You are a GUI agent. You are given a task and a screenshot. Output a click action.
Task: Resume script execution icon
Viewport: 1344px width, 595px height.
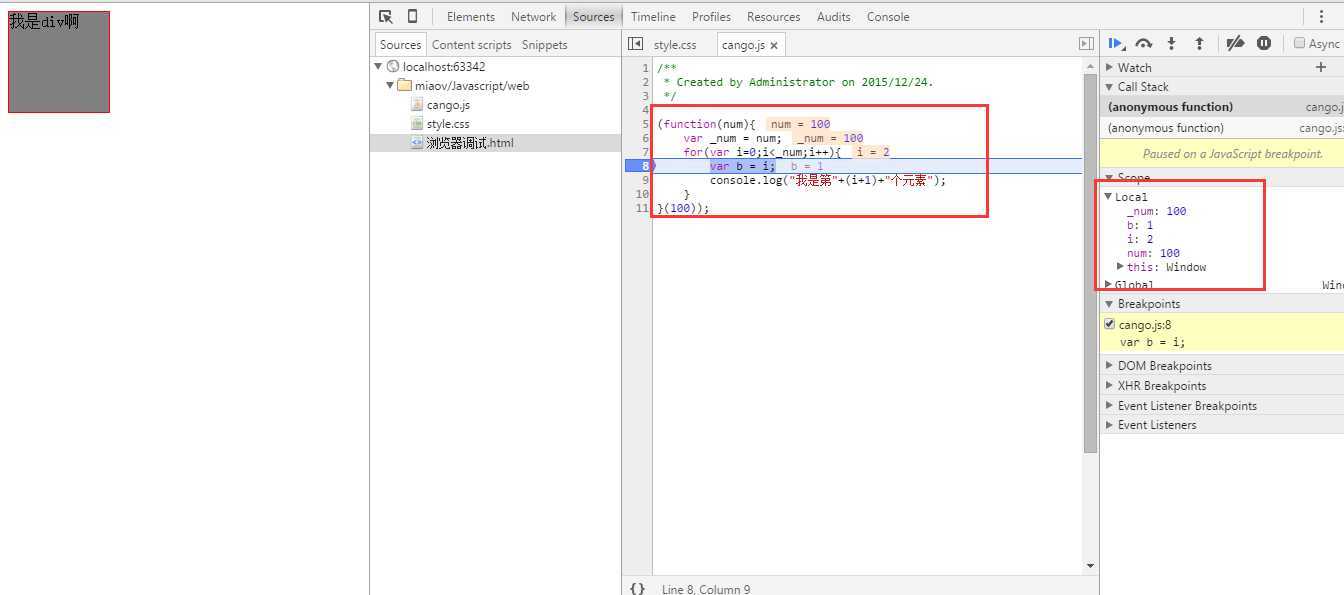(1116, 43)
